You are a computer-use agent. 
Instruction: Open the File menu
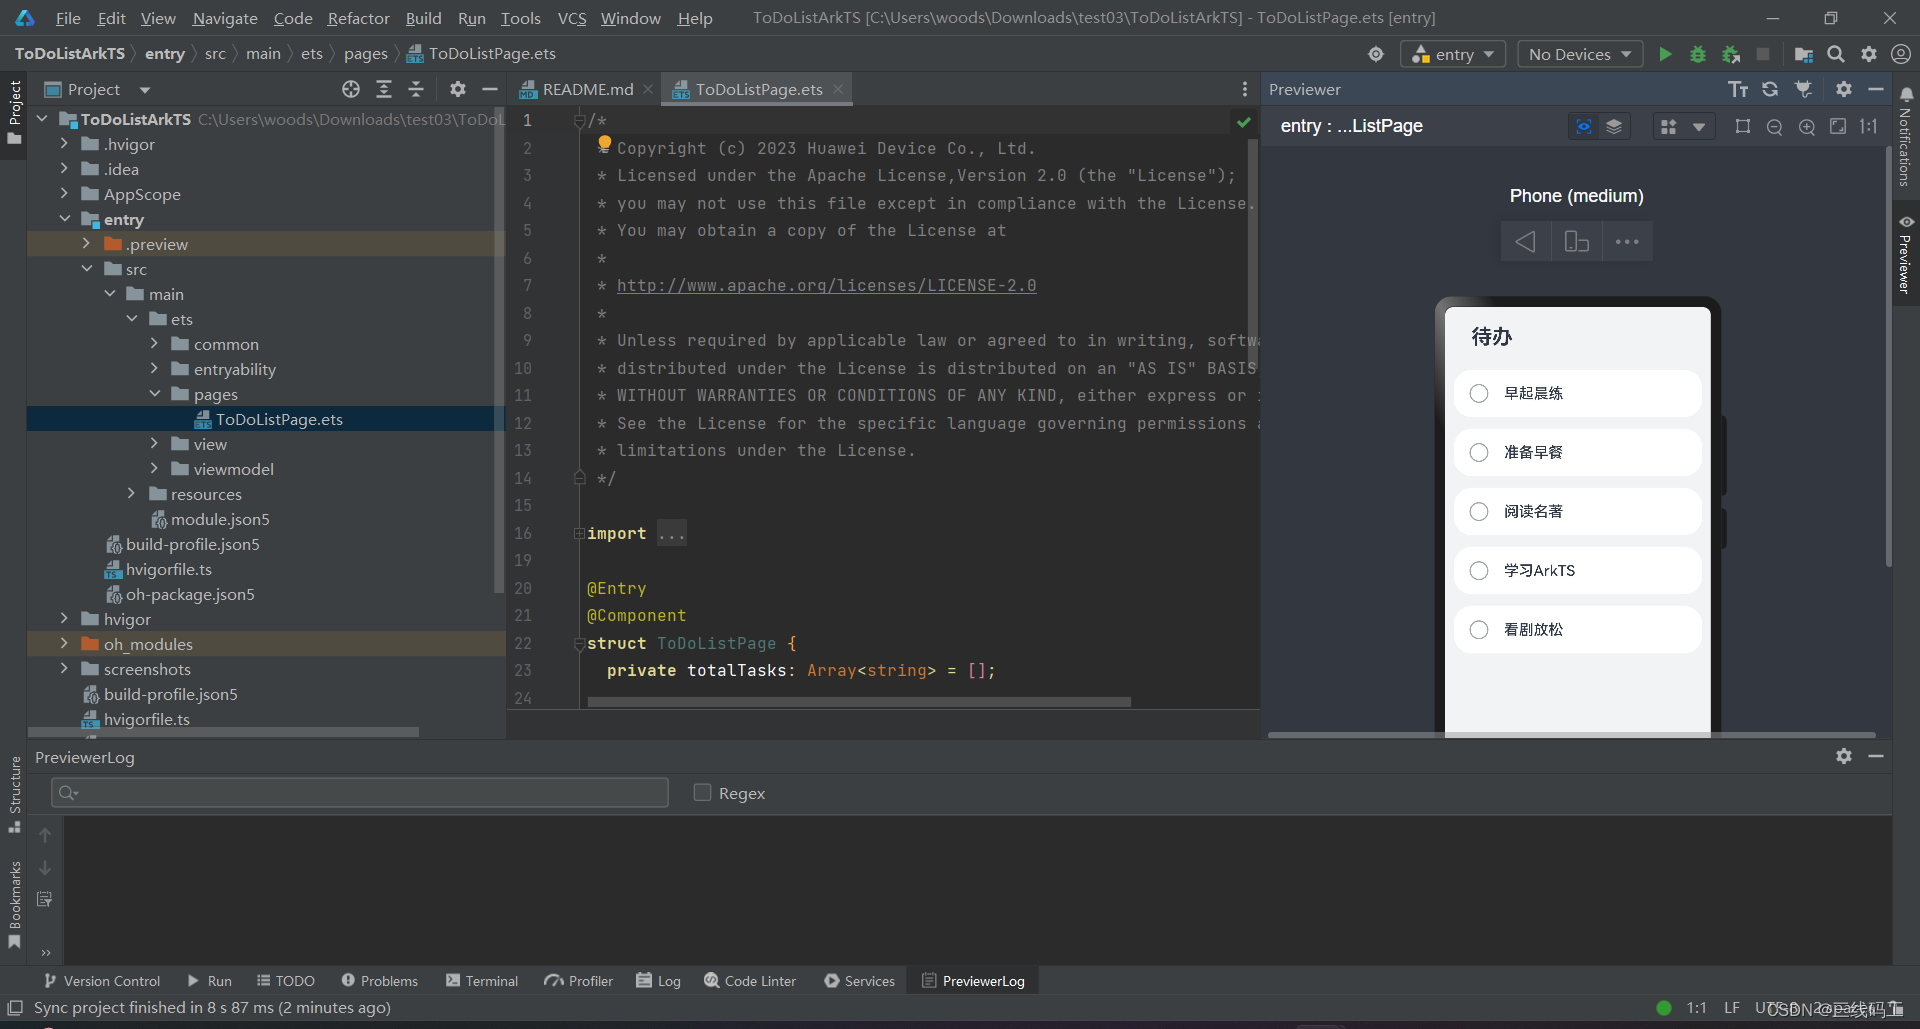(68, 18)
